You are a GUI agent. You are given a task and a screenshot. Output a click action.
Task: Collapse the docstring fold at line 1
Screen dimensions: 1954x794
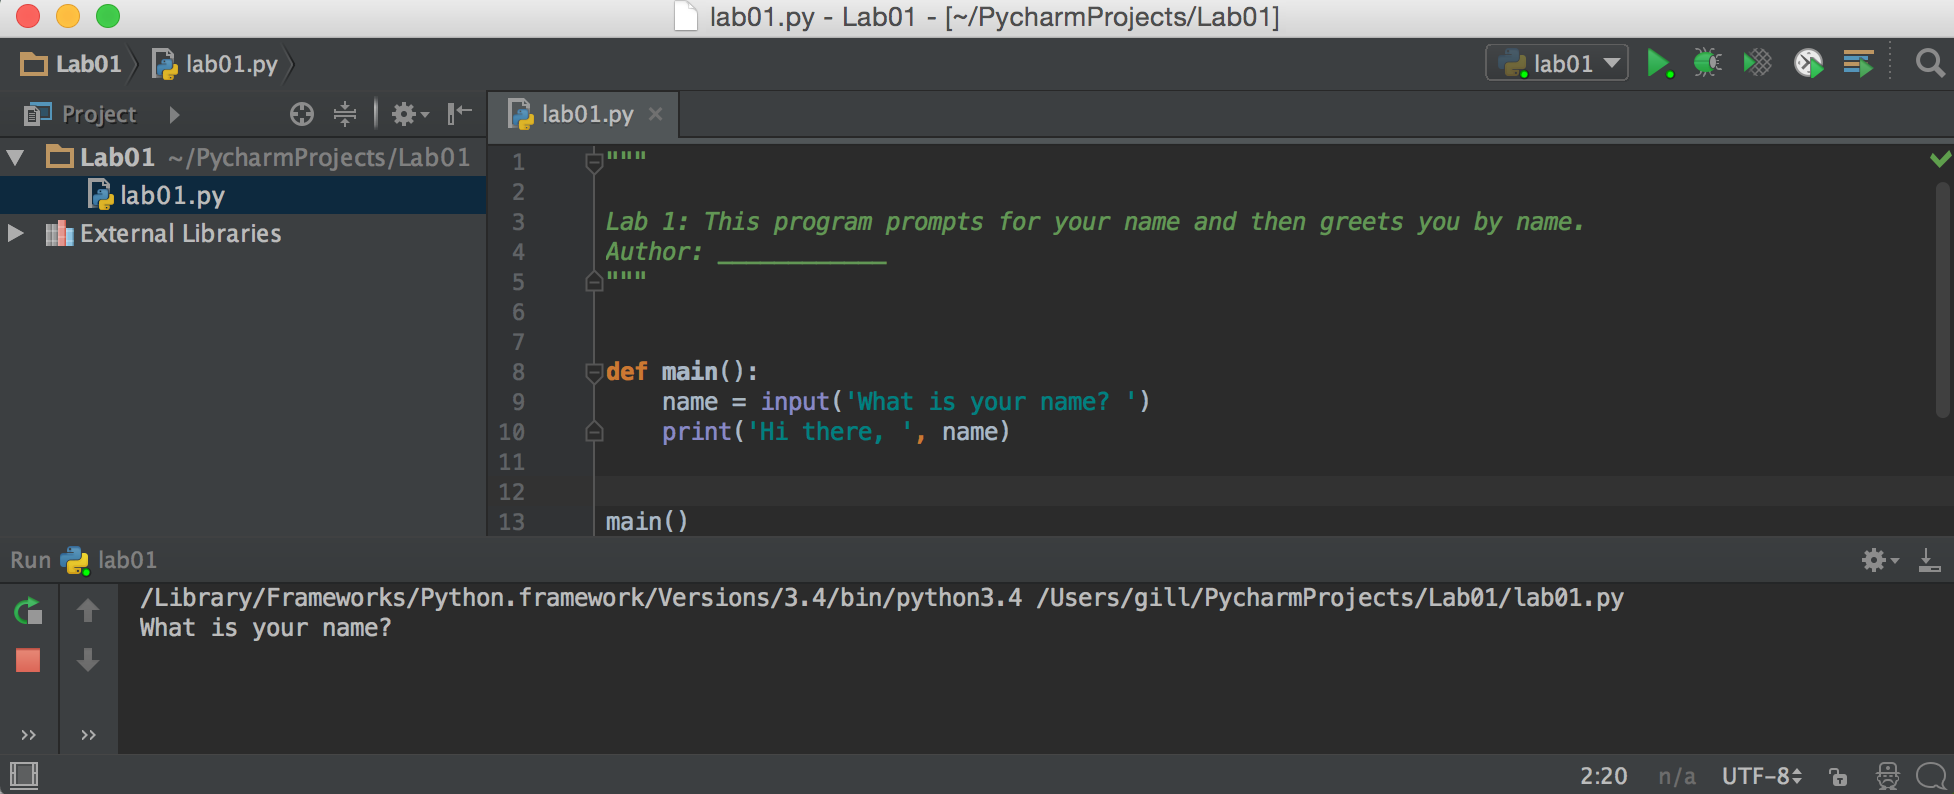pyautogui.click(x=594, y=161)
